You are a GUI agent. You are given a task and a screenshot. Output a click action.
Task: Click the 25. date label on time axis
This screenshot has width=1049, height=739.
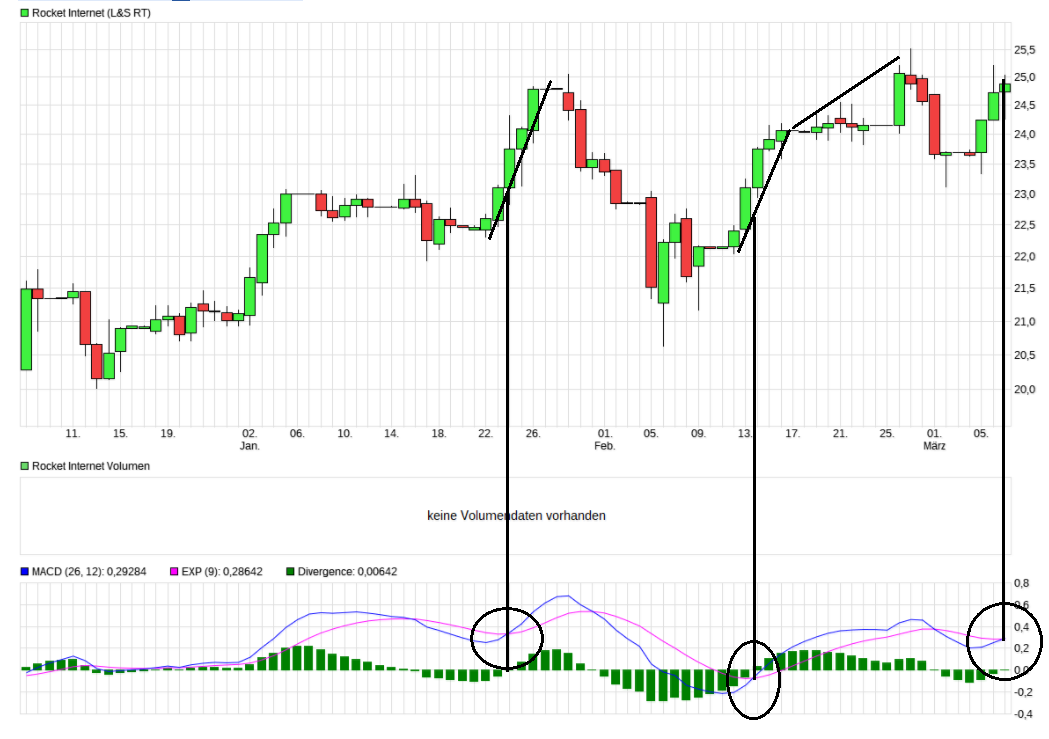(x=887, y=434)
